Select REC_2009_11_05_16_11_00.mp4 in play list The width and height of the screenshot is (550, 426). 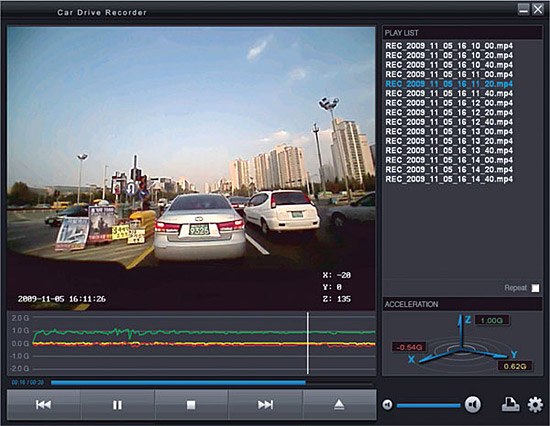tap(449, 74)
